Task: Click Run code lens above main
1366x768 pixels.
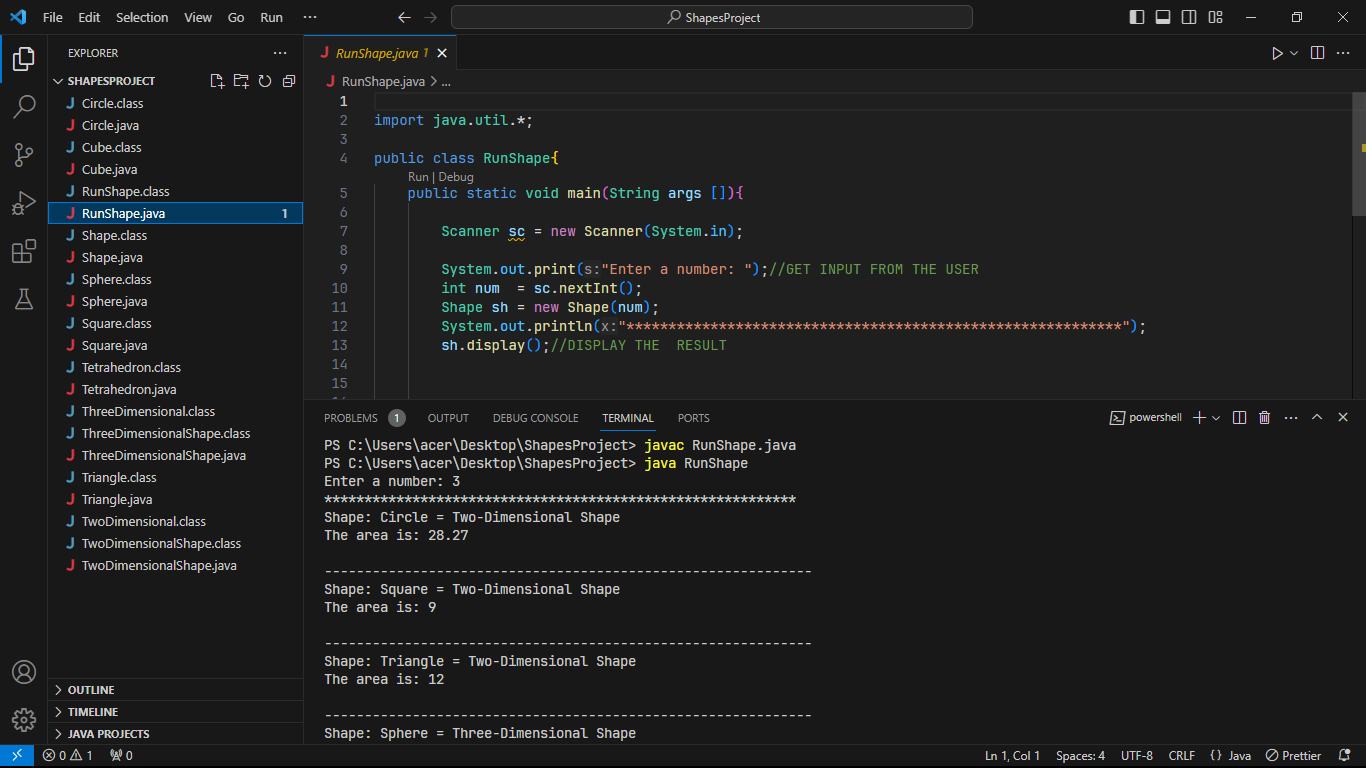Action: coord(418,177)
